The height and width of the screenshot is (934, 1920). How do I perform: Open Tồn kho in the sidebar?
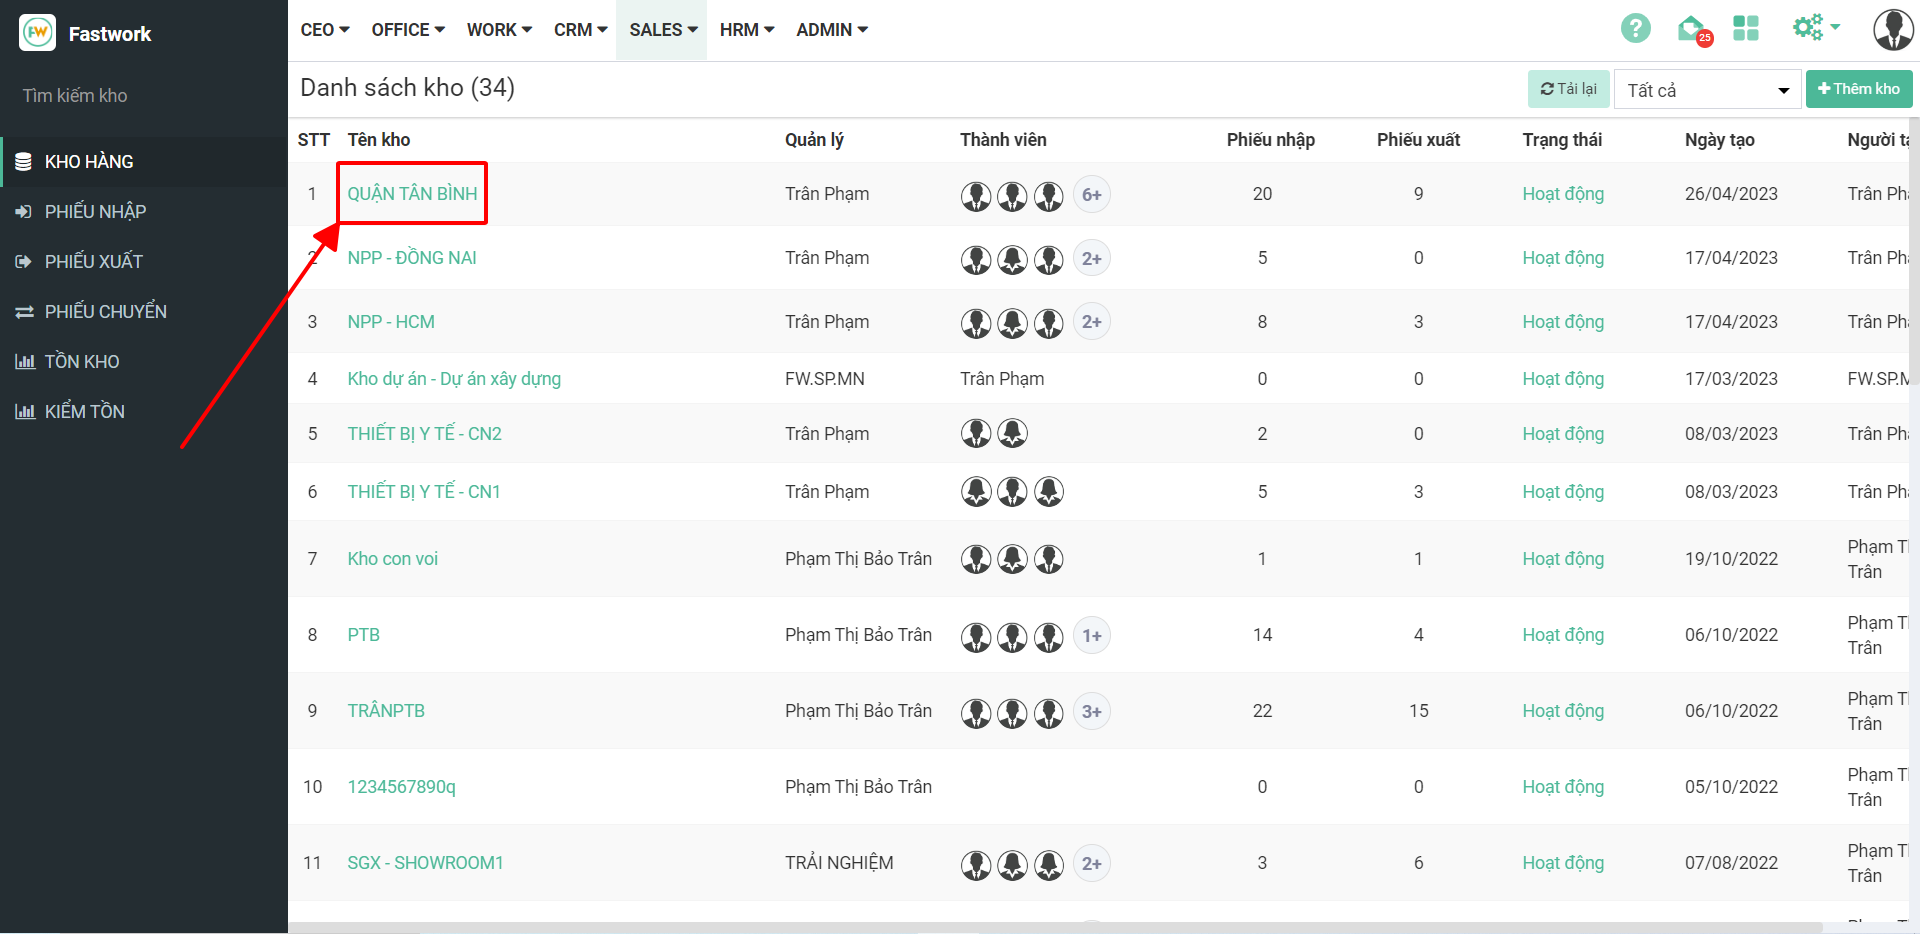tap(82, 362)
